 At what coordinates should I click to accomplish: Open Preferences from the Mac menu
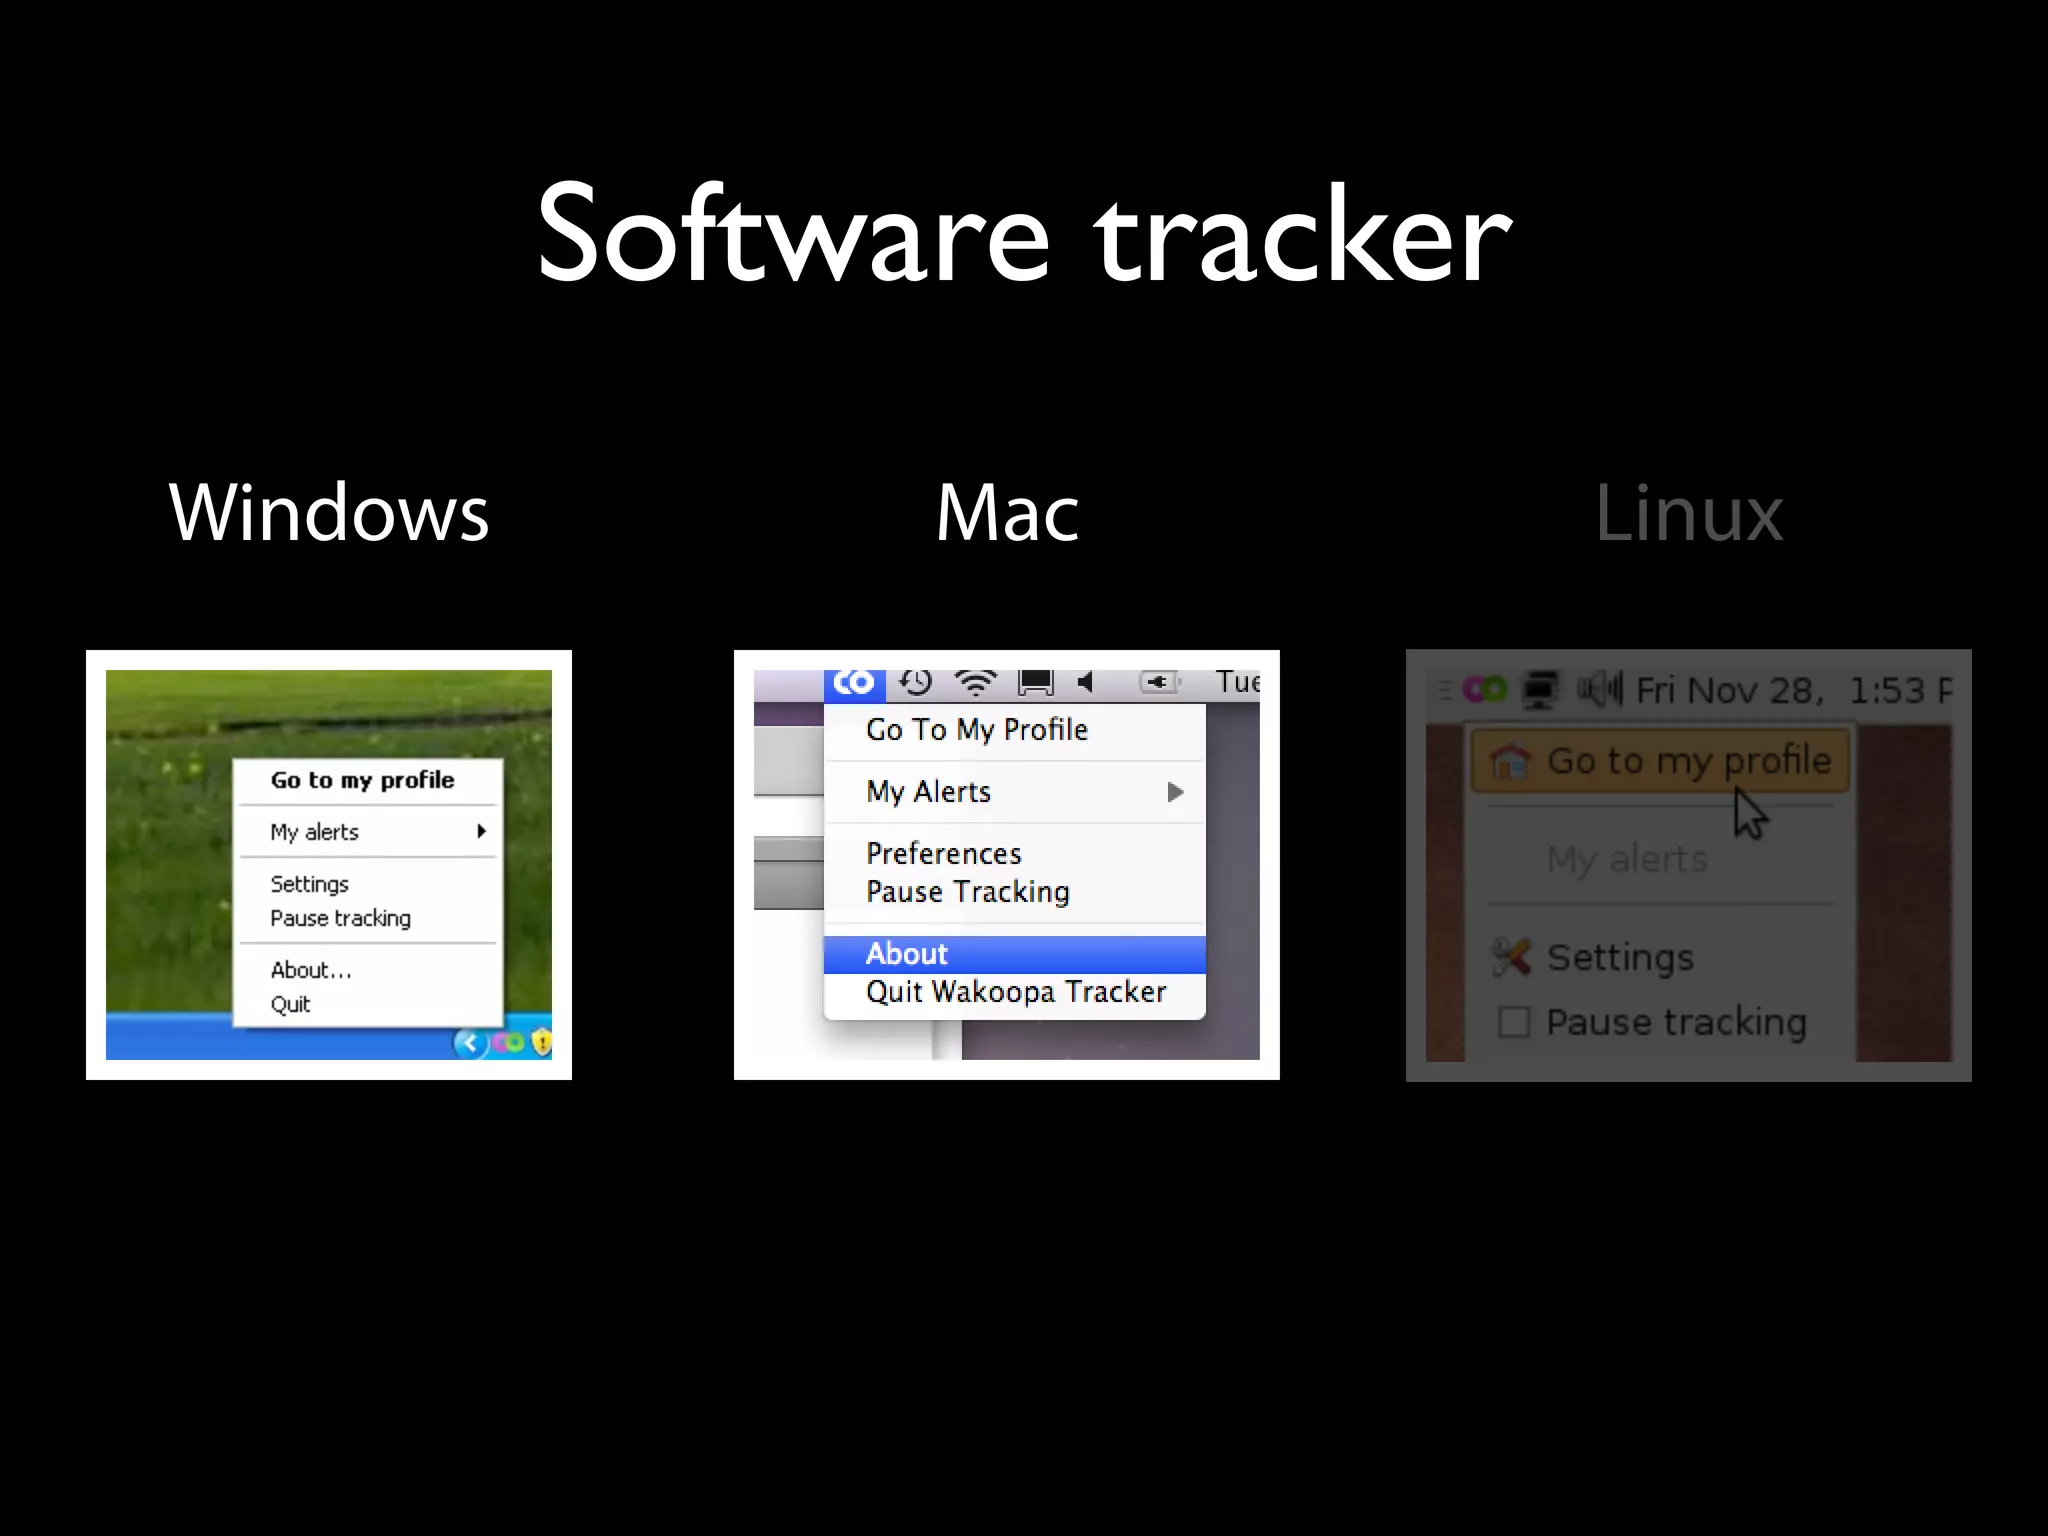click(x=943, y=854)
